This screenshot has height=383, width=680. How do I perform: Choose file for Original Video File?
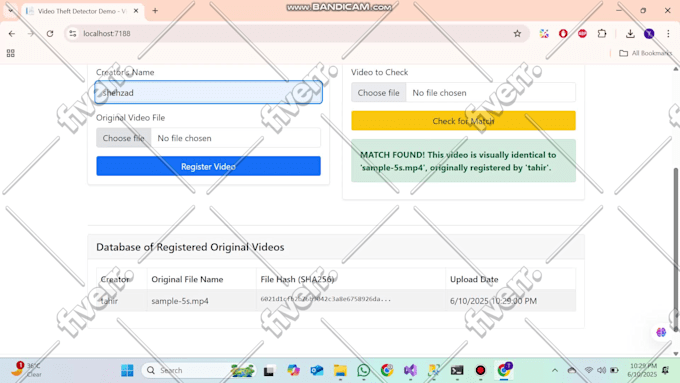pyautogui.click(x=124, y=138)
